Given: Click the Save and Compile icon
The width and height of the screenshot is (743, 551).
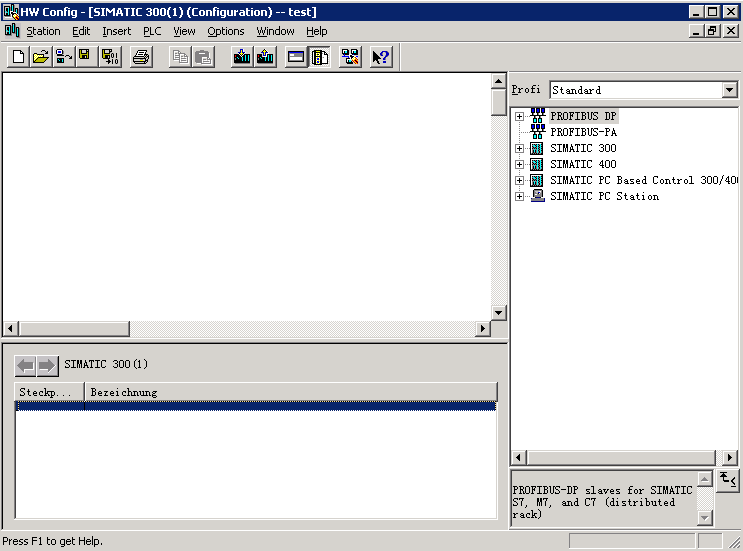Looking at the screenshot, I should tap(109, 57).
